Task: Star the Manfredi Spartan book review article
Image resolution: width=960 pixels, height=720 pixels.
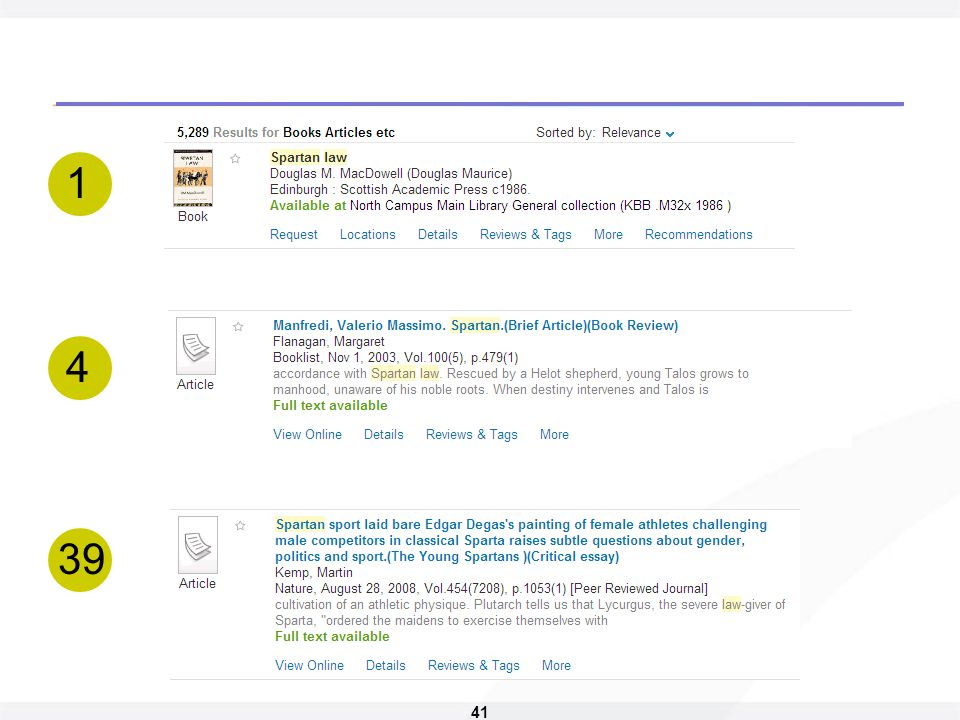Action: pyautogui.click(x=238, y=326)
